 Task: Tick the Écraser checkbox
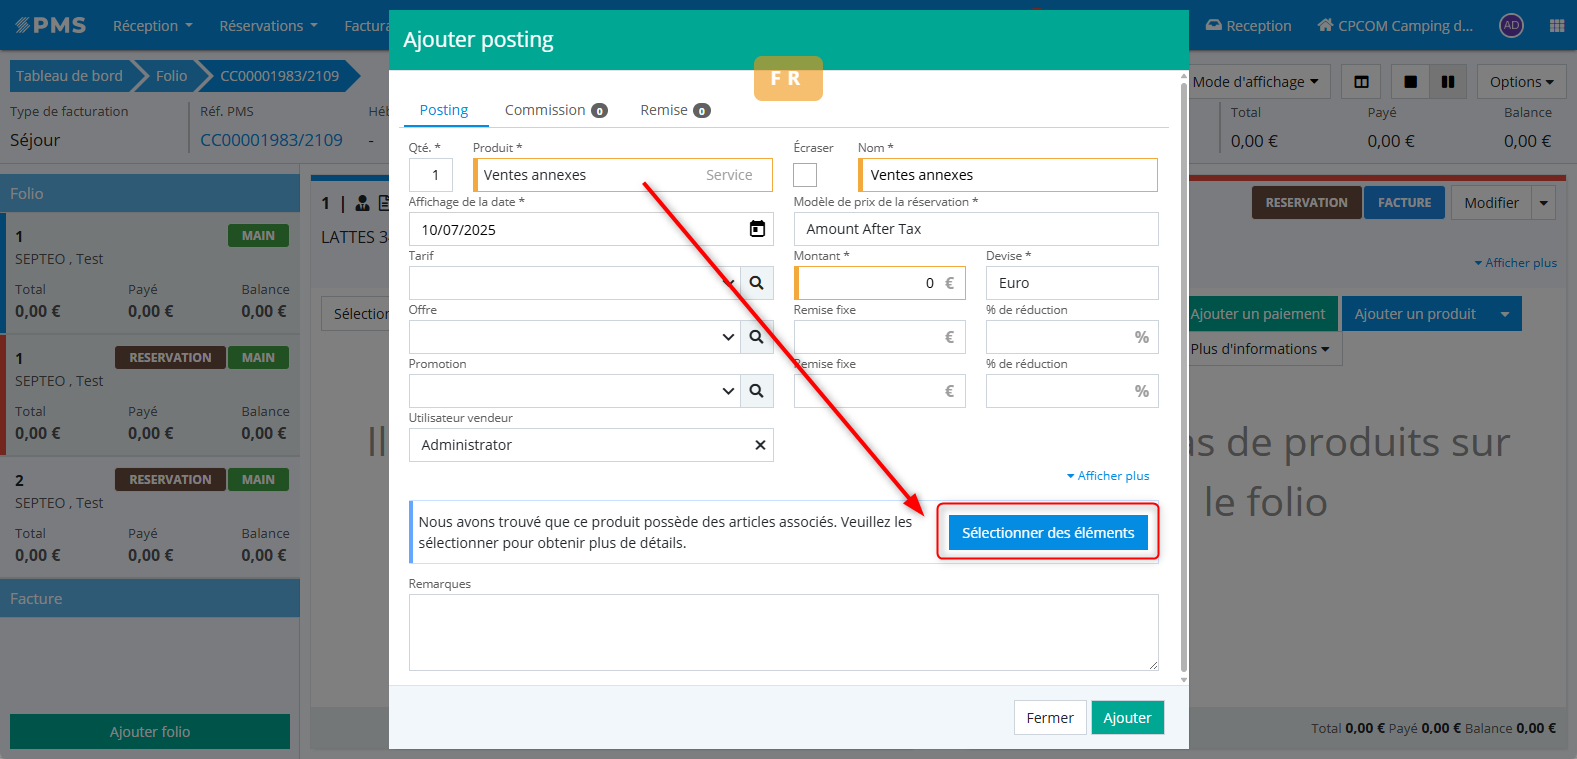805,175
